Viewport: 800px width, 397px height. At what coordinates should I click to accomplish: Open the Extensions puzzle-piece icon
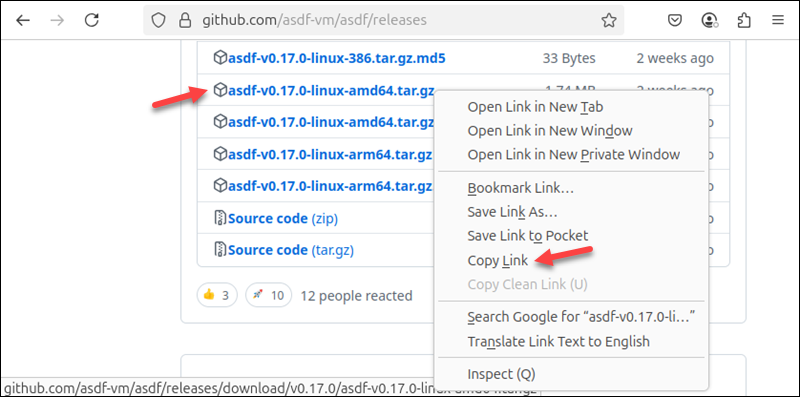click(x=744, y=20)
